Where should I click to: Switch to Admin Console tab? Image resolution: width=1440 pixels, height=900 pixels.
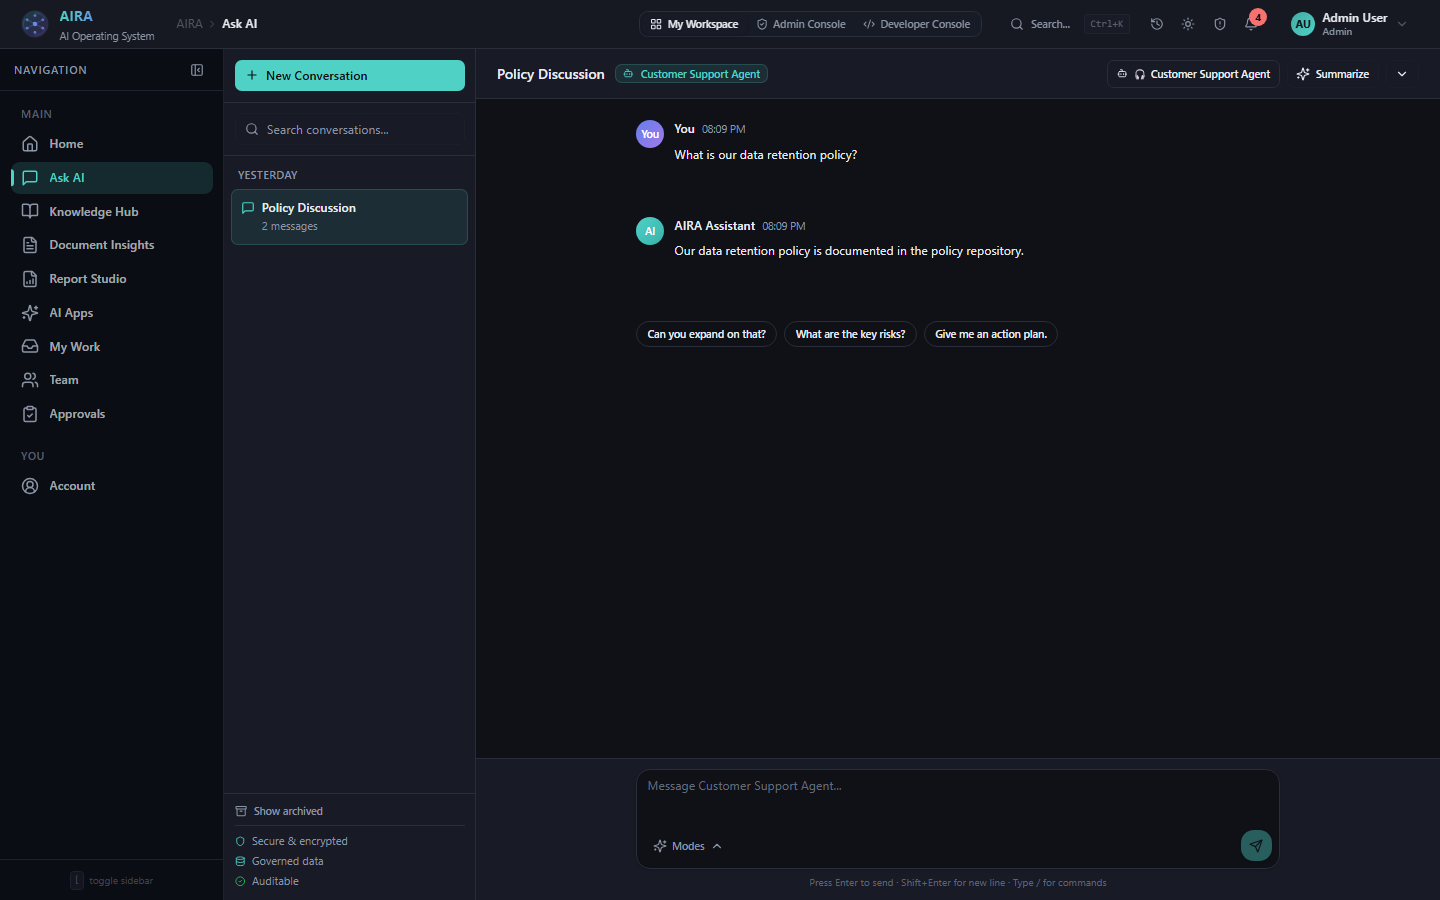tap(801, 24)
